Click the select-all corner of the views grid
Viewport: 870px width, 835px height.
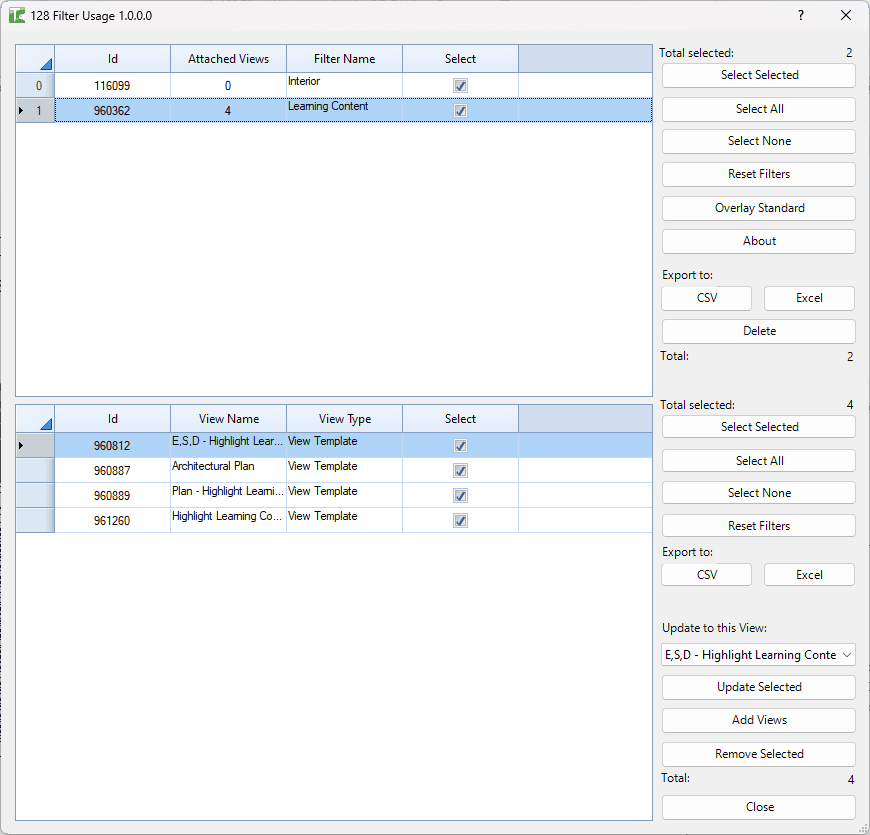35,419
